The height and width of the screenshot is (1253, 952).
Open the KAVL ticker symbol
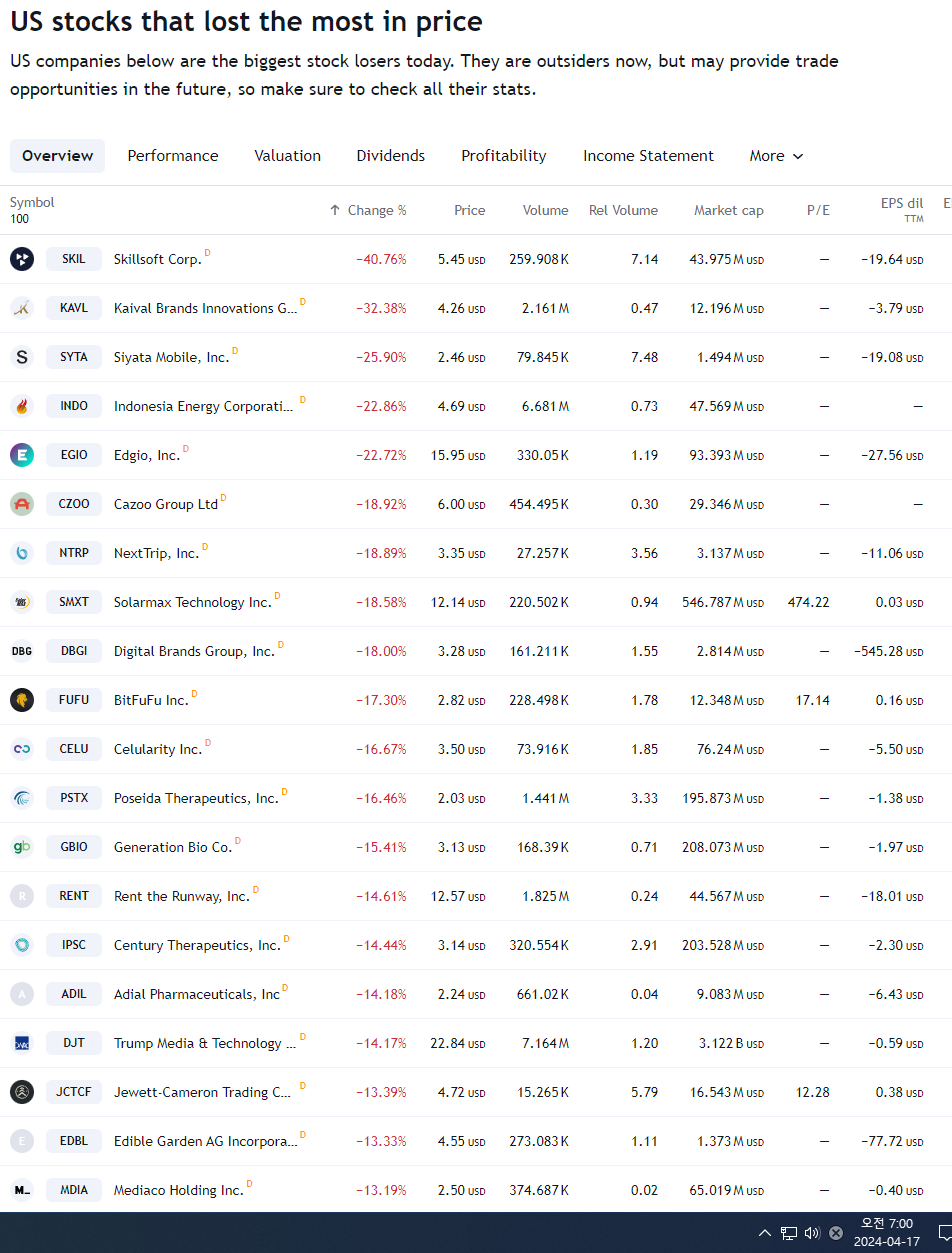point(74,308)
